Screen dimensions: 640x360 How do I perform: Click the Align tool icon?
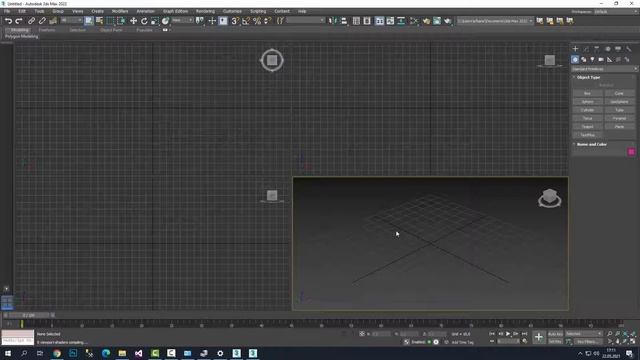pyautogui.click(x=344, y=21)
